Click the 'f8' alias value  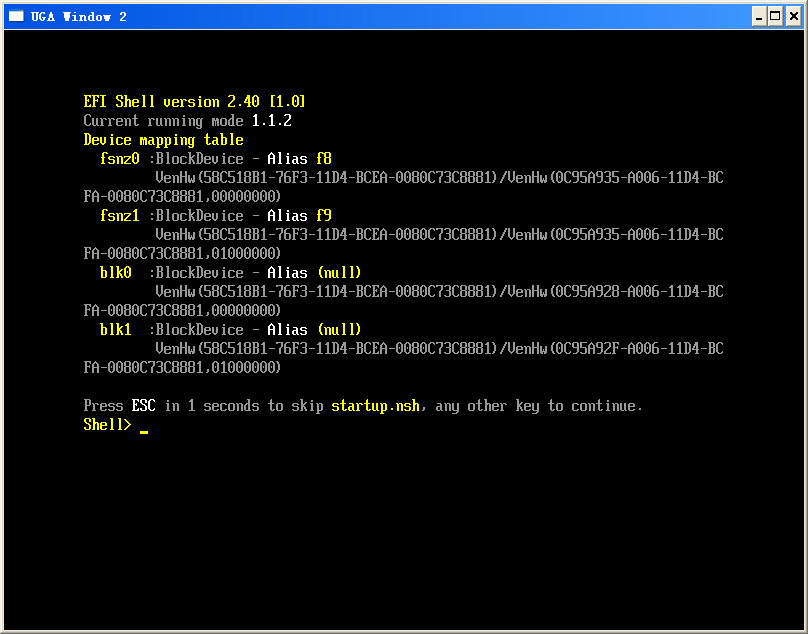[x=324, y=159]
